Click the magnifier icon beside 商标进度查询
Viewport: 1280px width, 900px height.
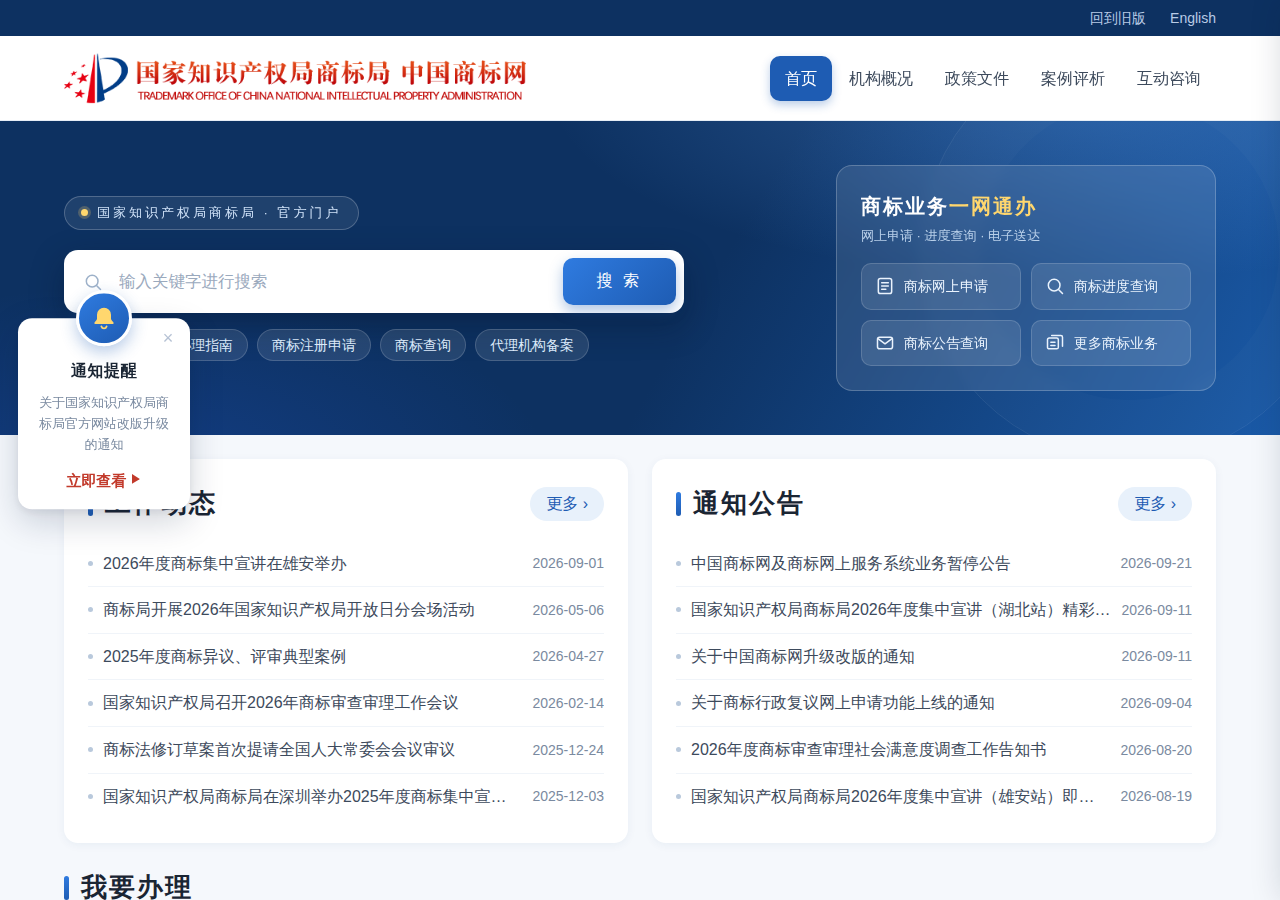[1055, 286]
